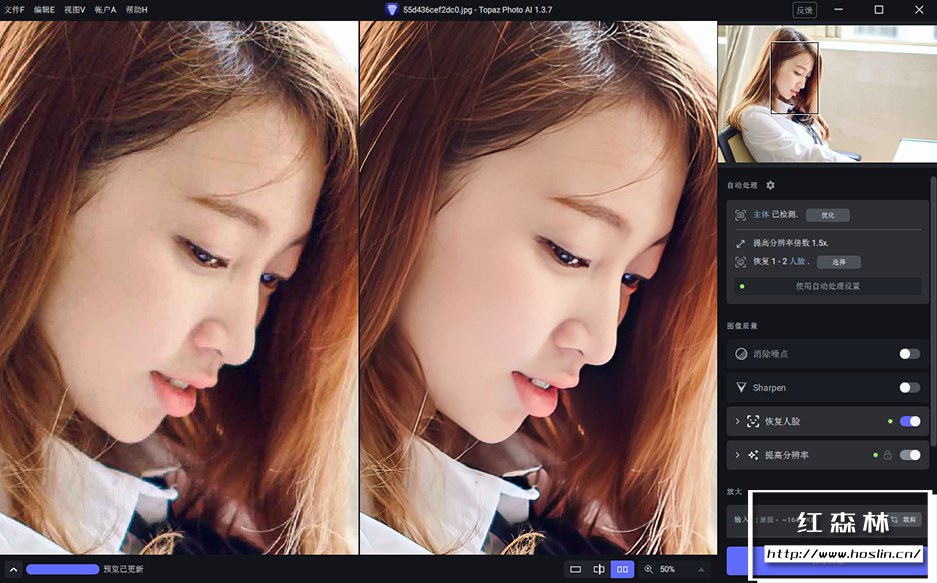Click 使用自动处理设置 button
Viewport: 937px width, 583px height.
tap(828, 286)
